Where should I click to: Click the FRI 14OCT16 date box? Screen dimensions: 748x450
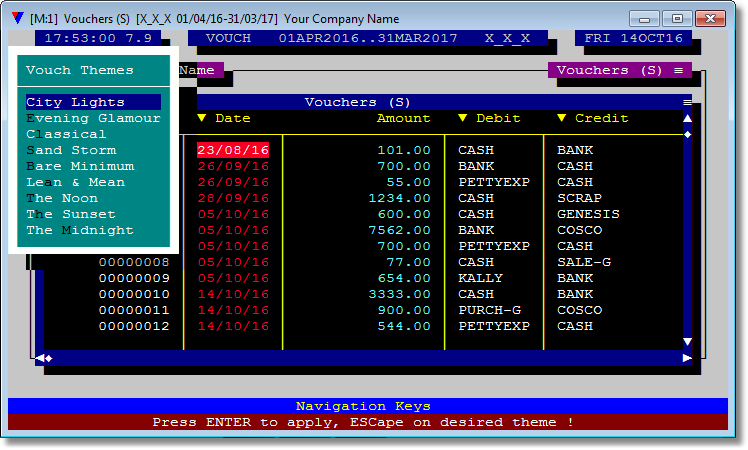[634, 38]
